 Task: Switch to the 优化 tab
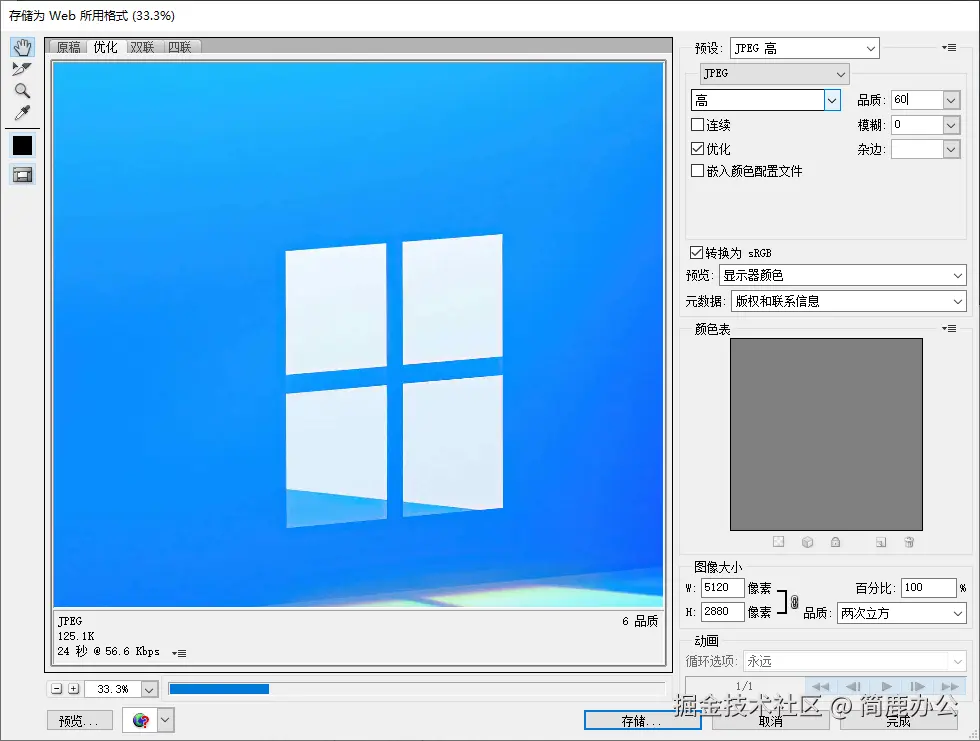[106, 47]
